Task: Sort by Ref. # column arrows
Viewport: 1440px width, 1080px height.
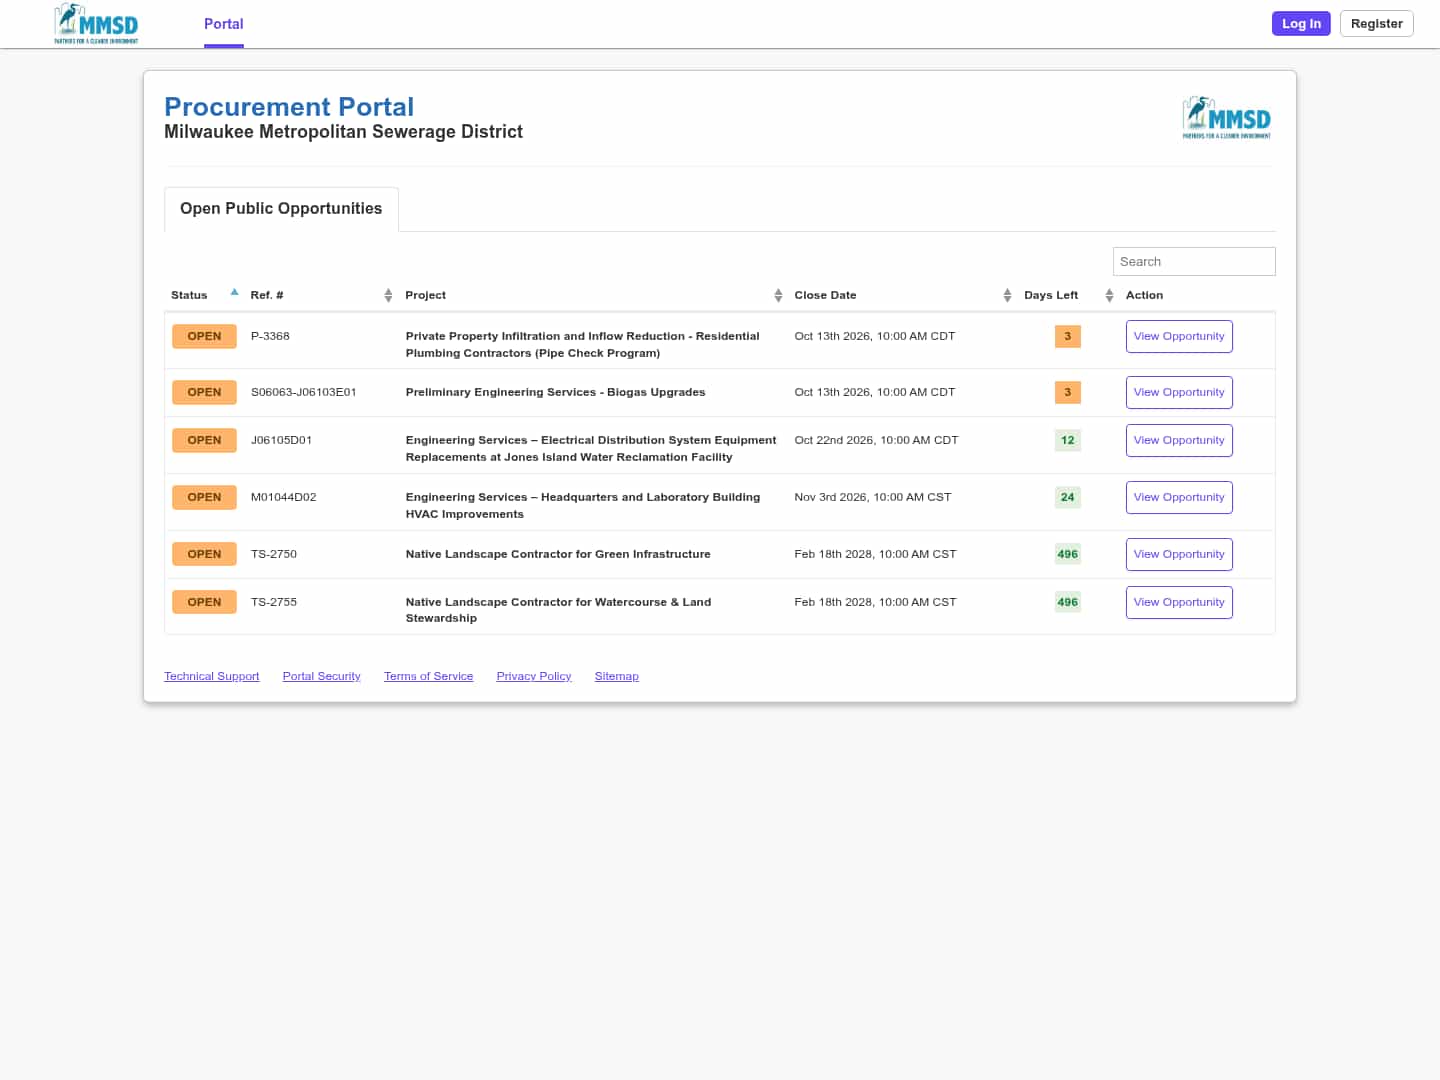Action: 388,295
